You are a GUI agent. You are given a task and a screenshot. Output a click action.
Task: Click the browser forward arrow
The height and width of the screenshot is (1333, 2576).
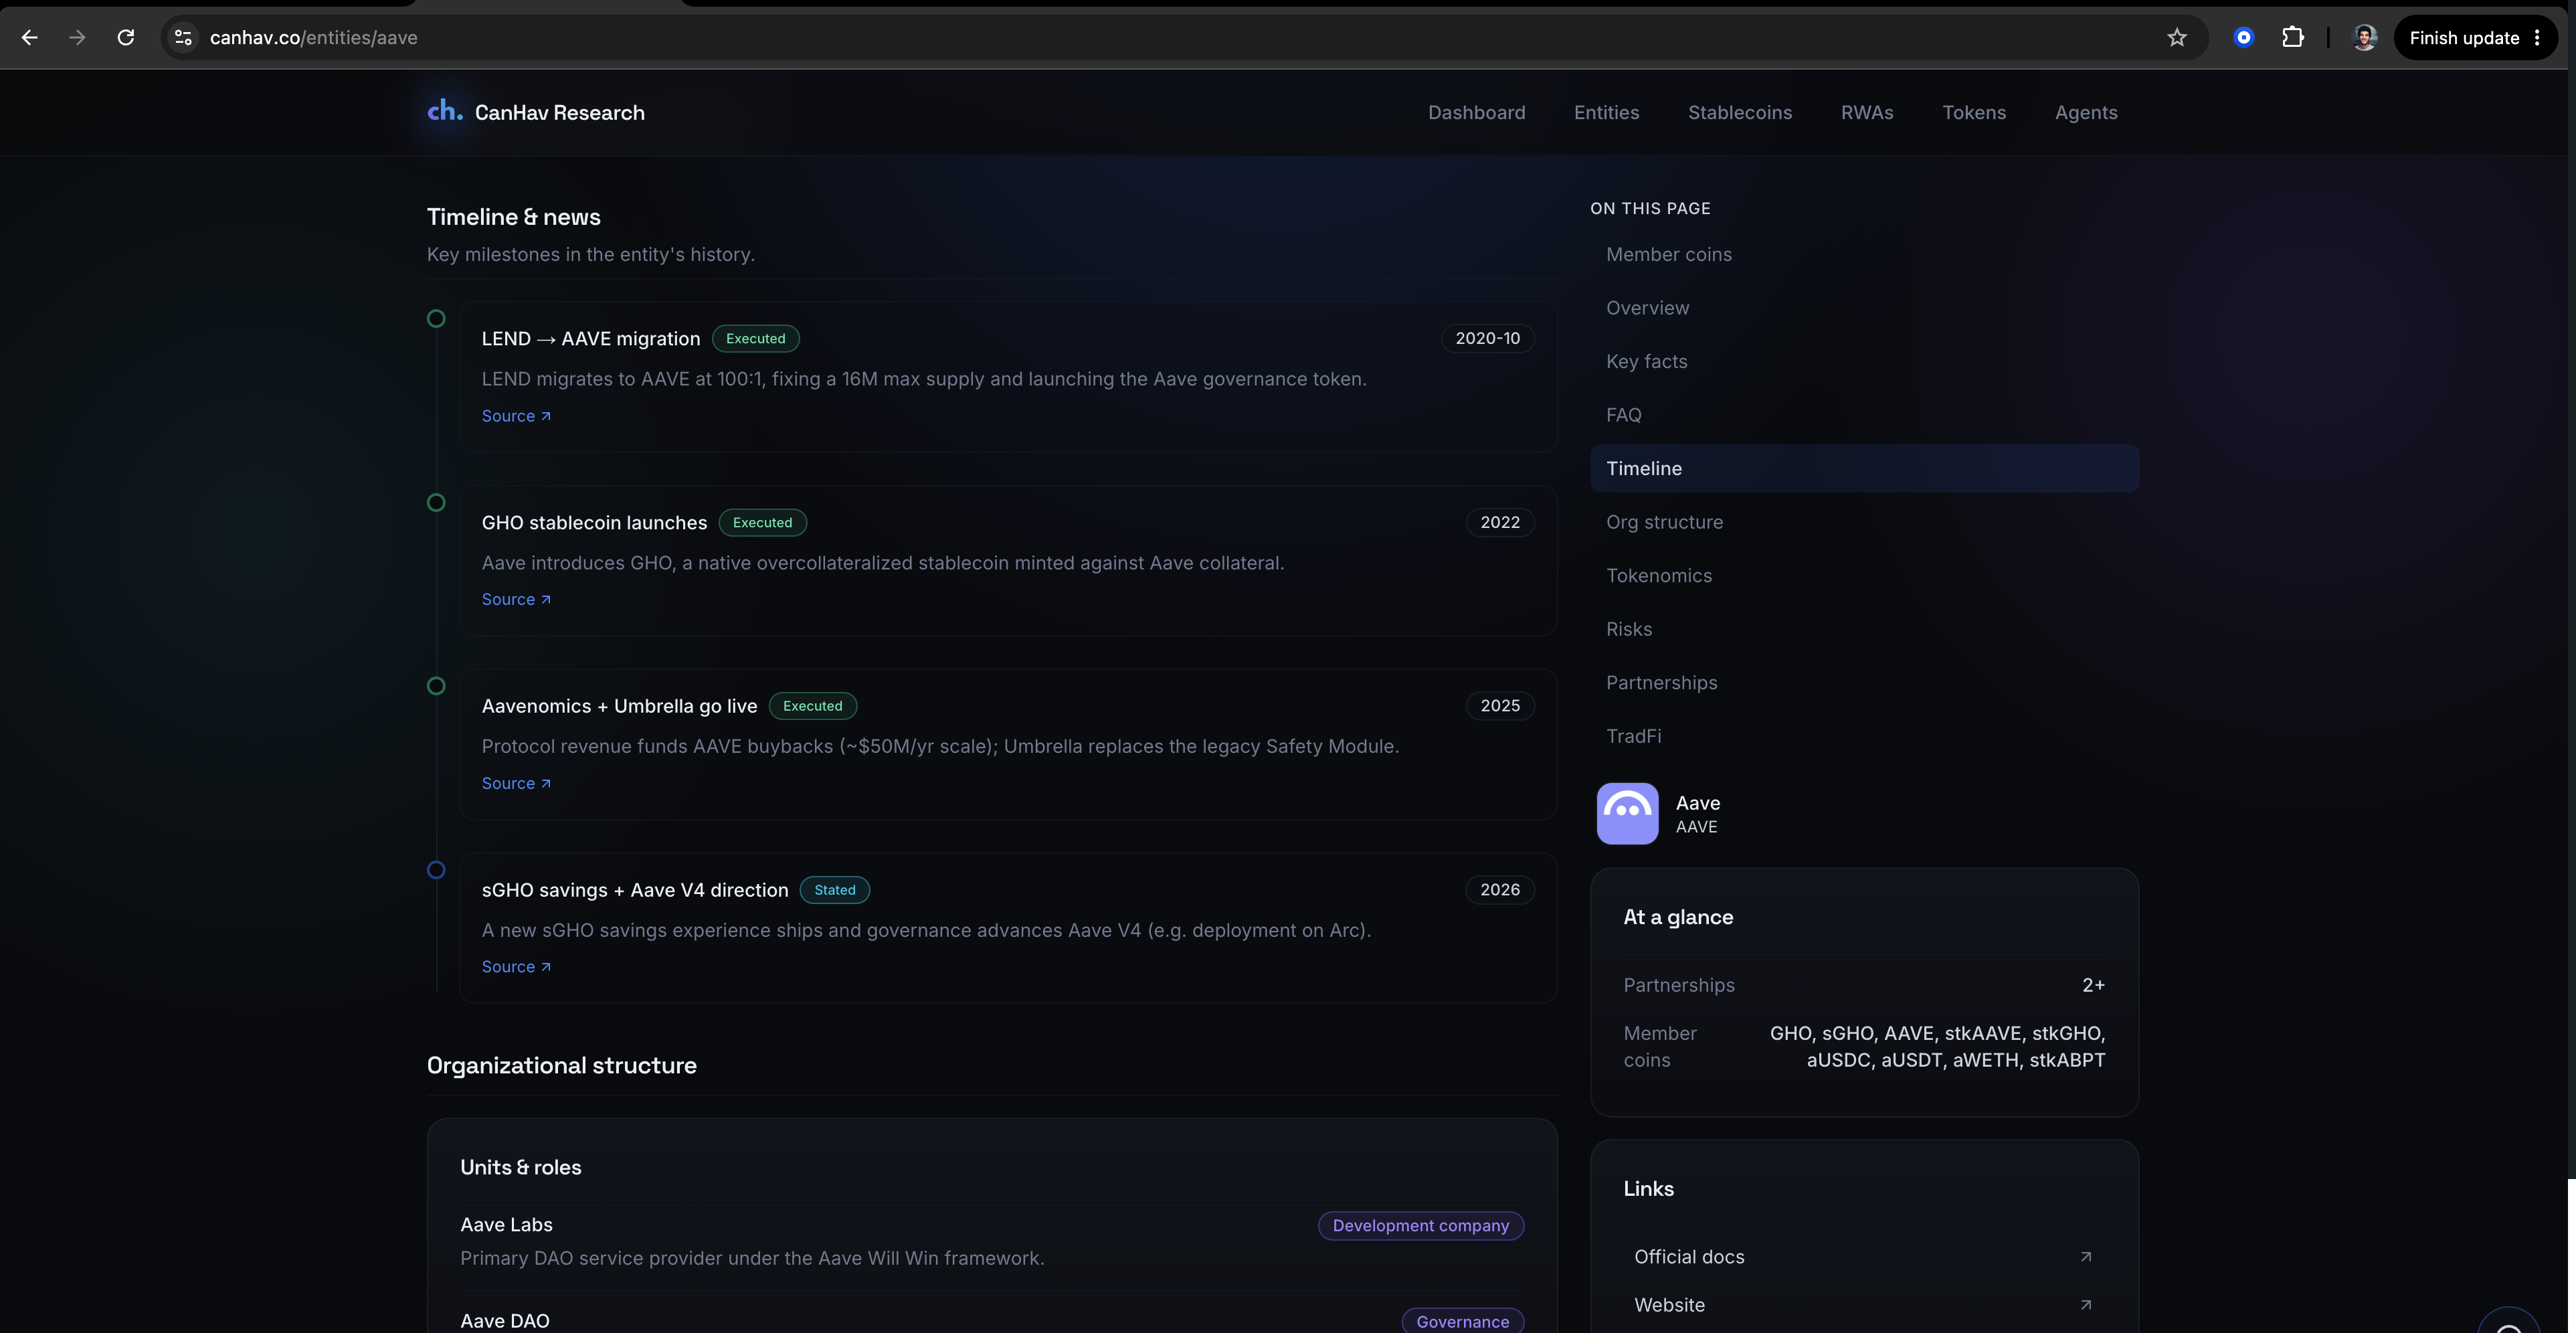point(77,38)
